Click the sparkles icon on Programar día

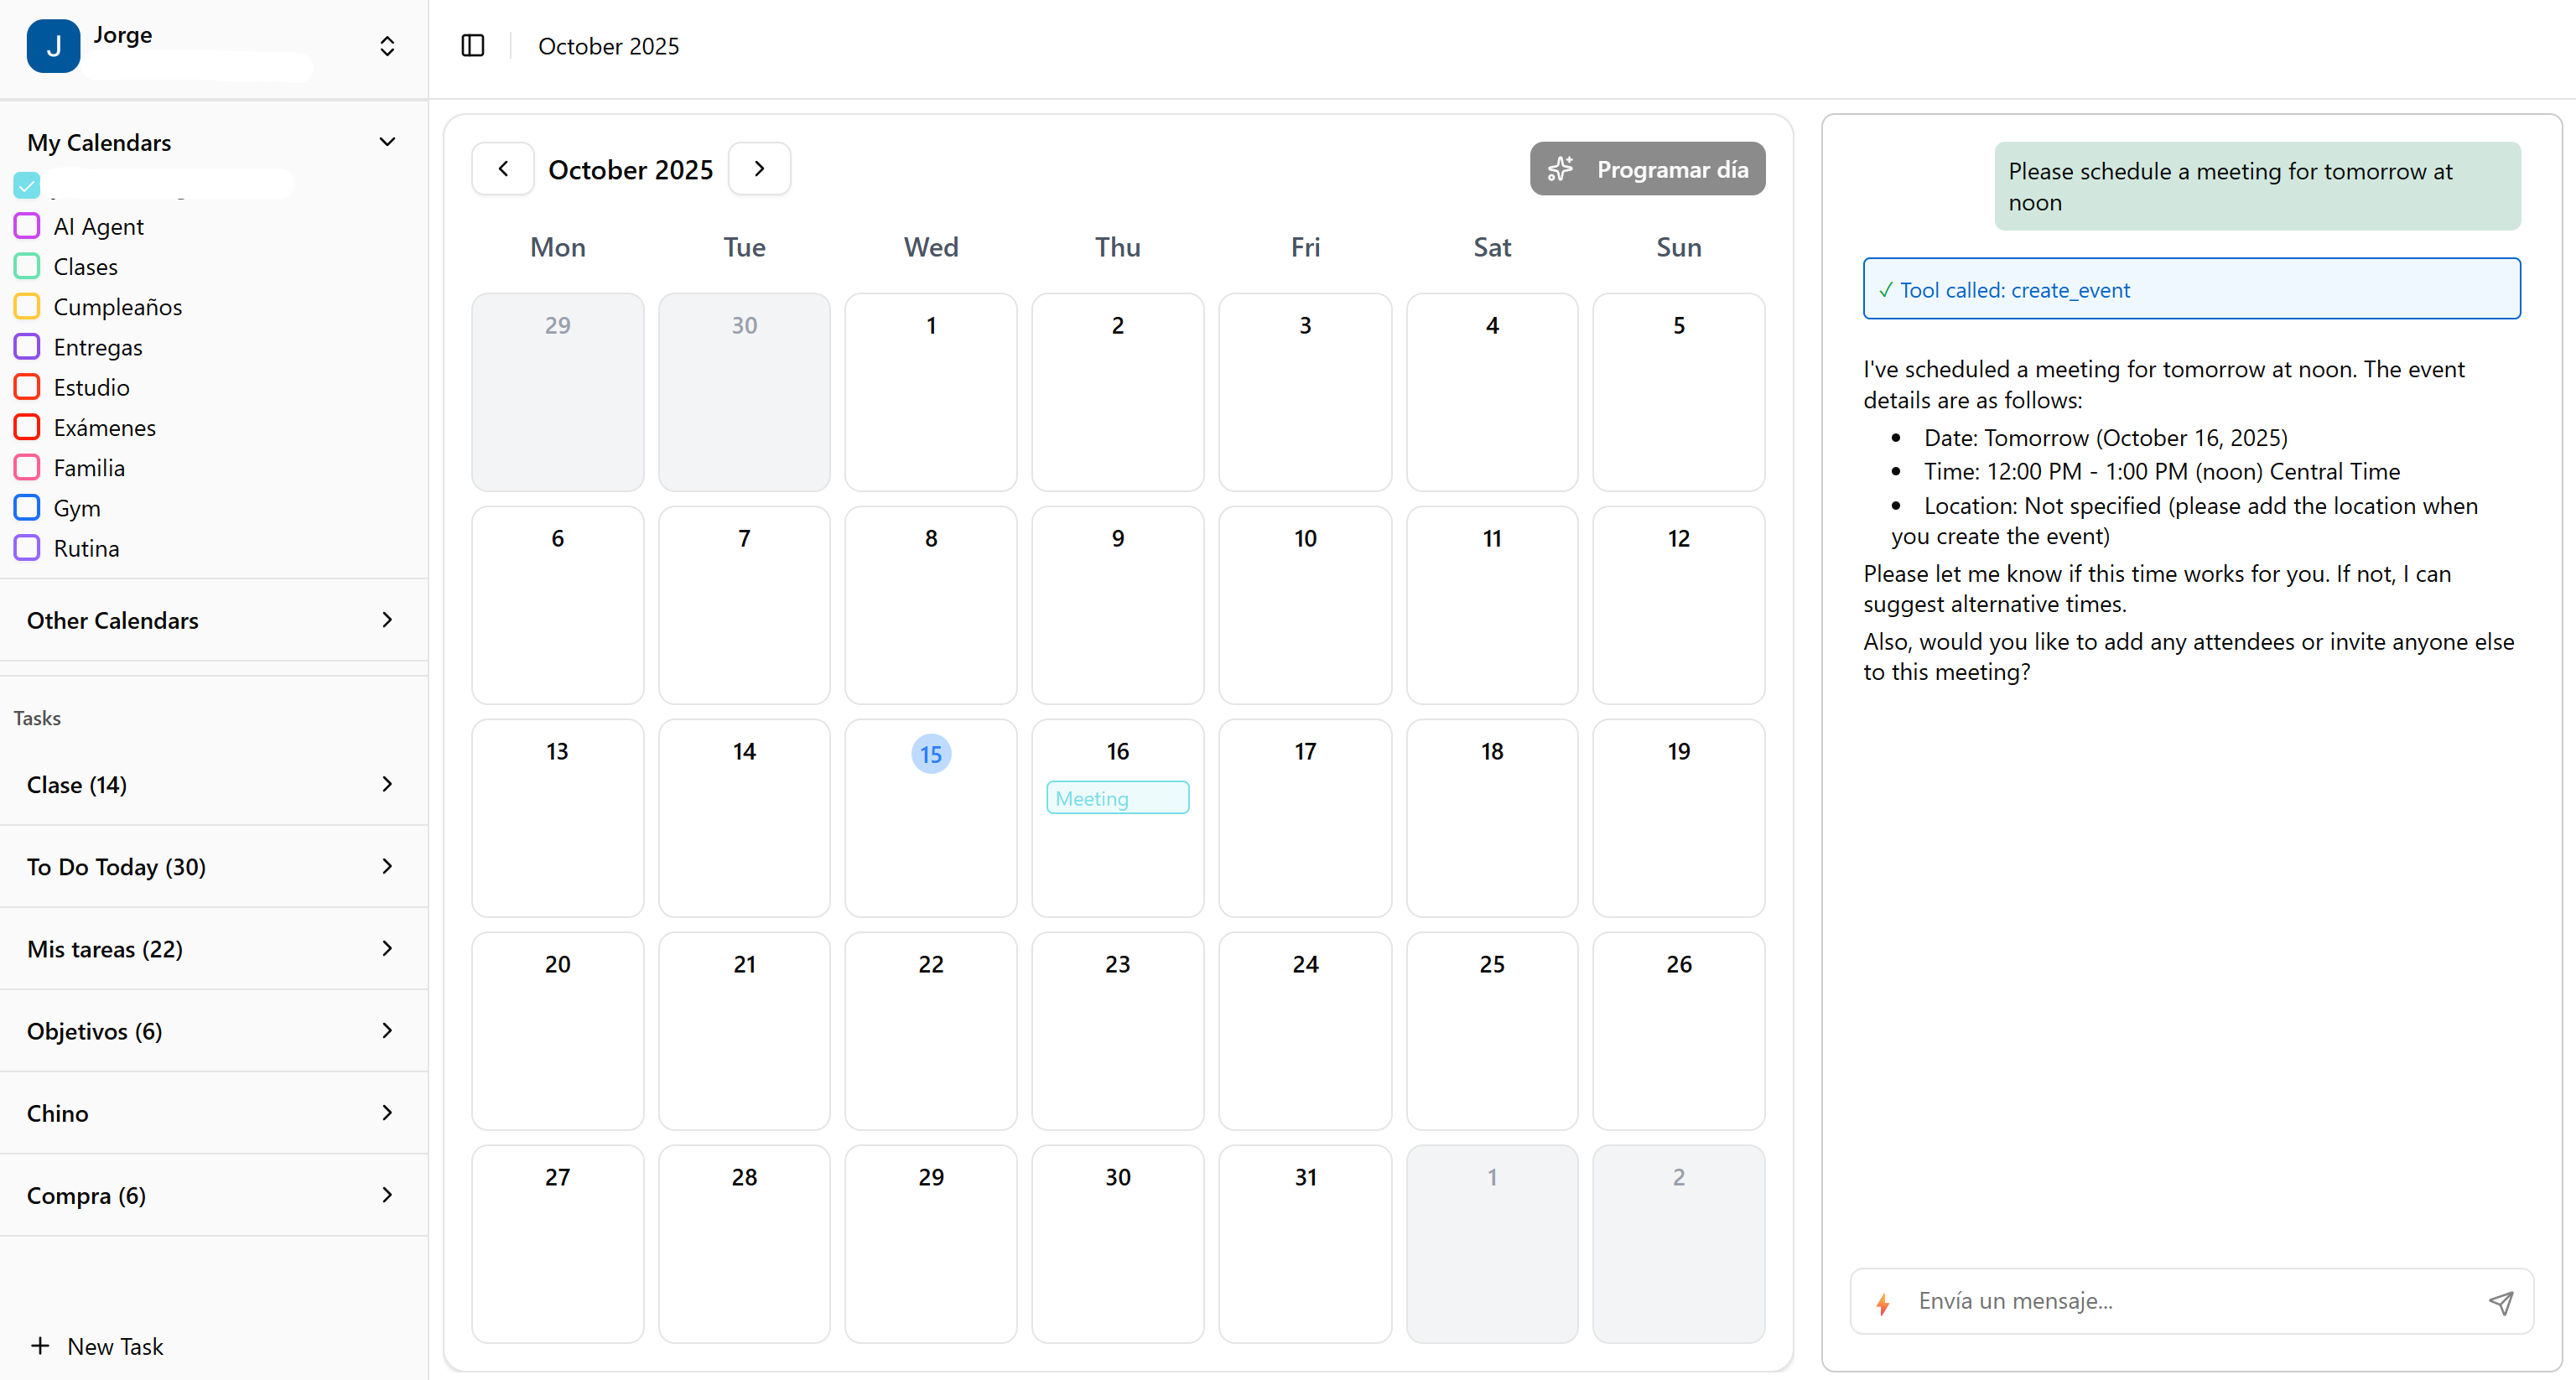1562,168
